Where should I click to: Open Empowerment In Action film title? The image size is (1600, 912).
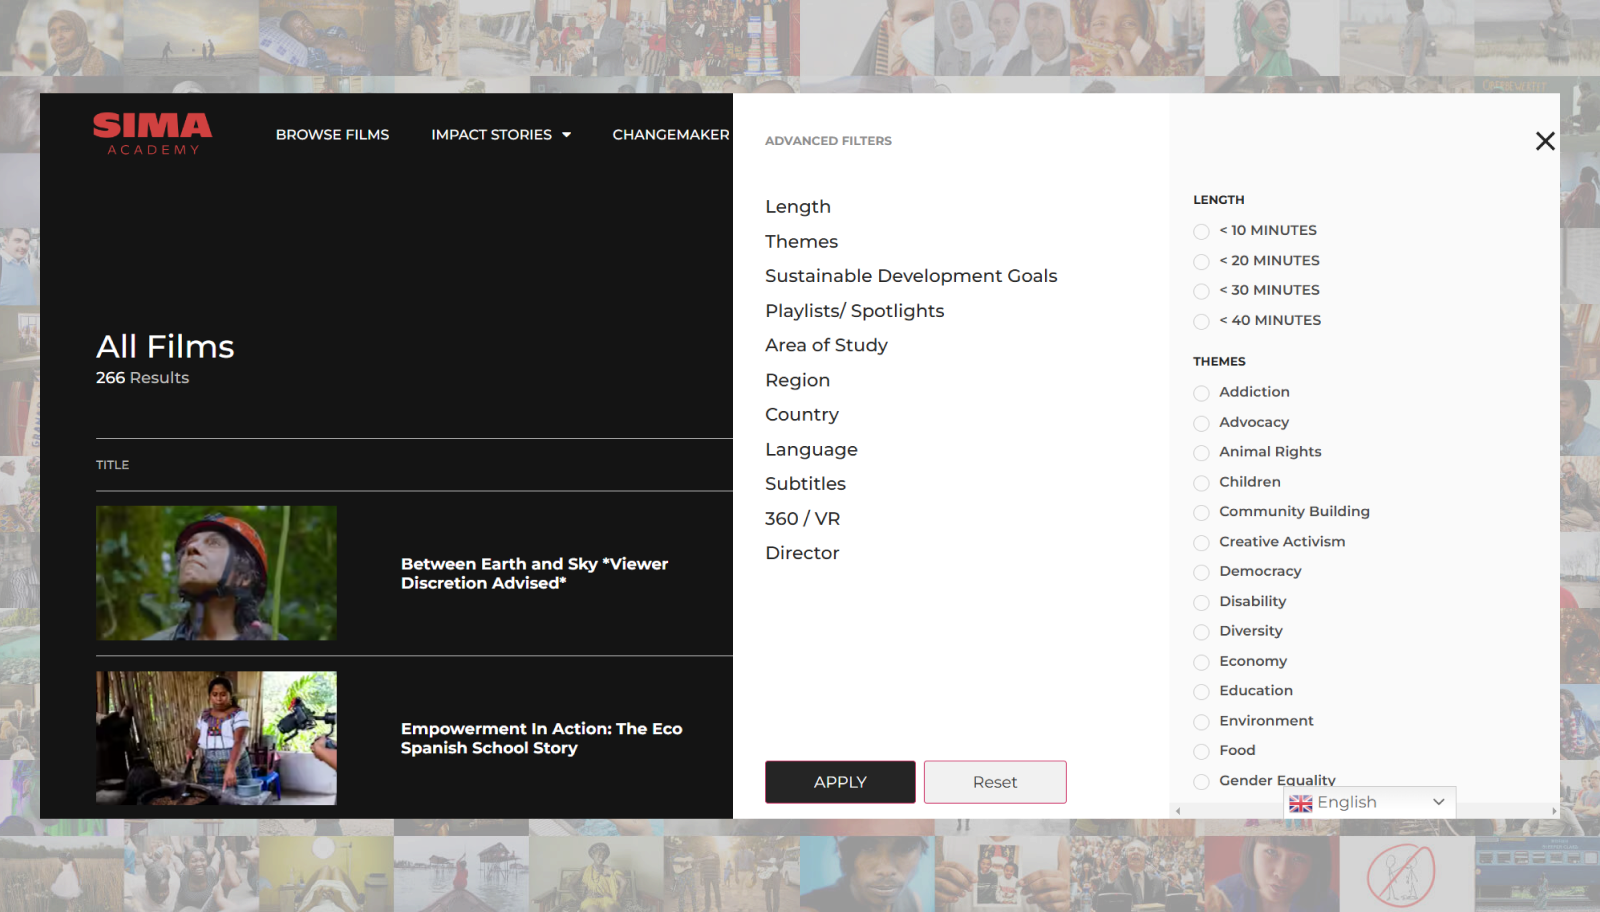click(541, 738)
